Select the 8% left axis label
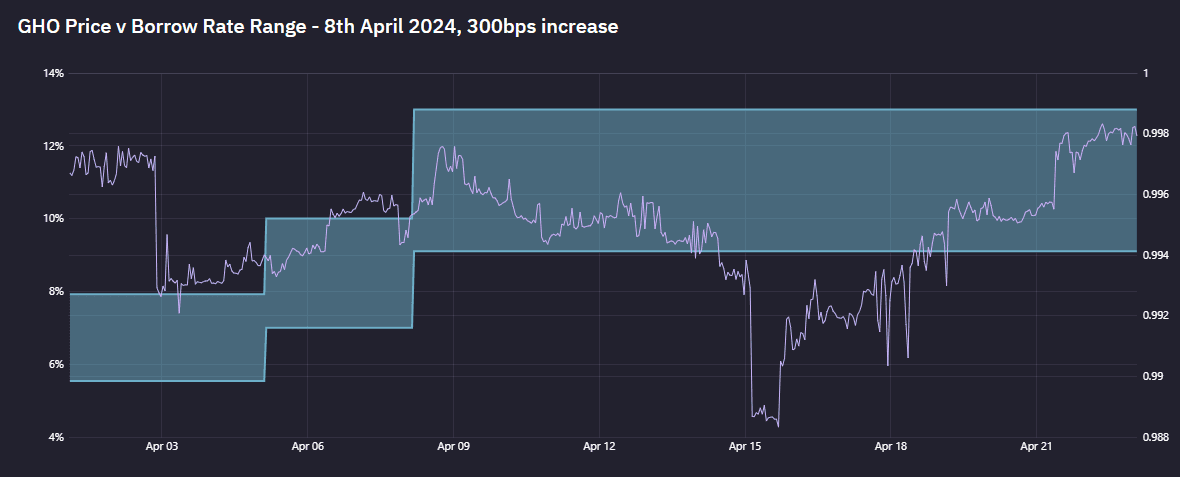The image size is (1180, 477). [55, 292]
